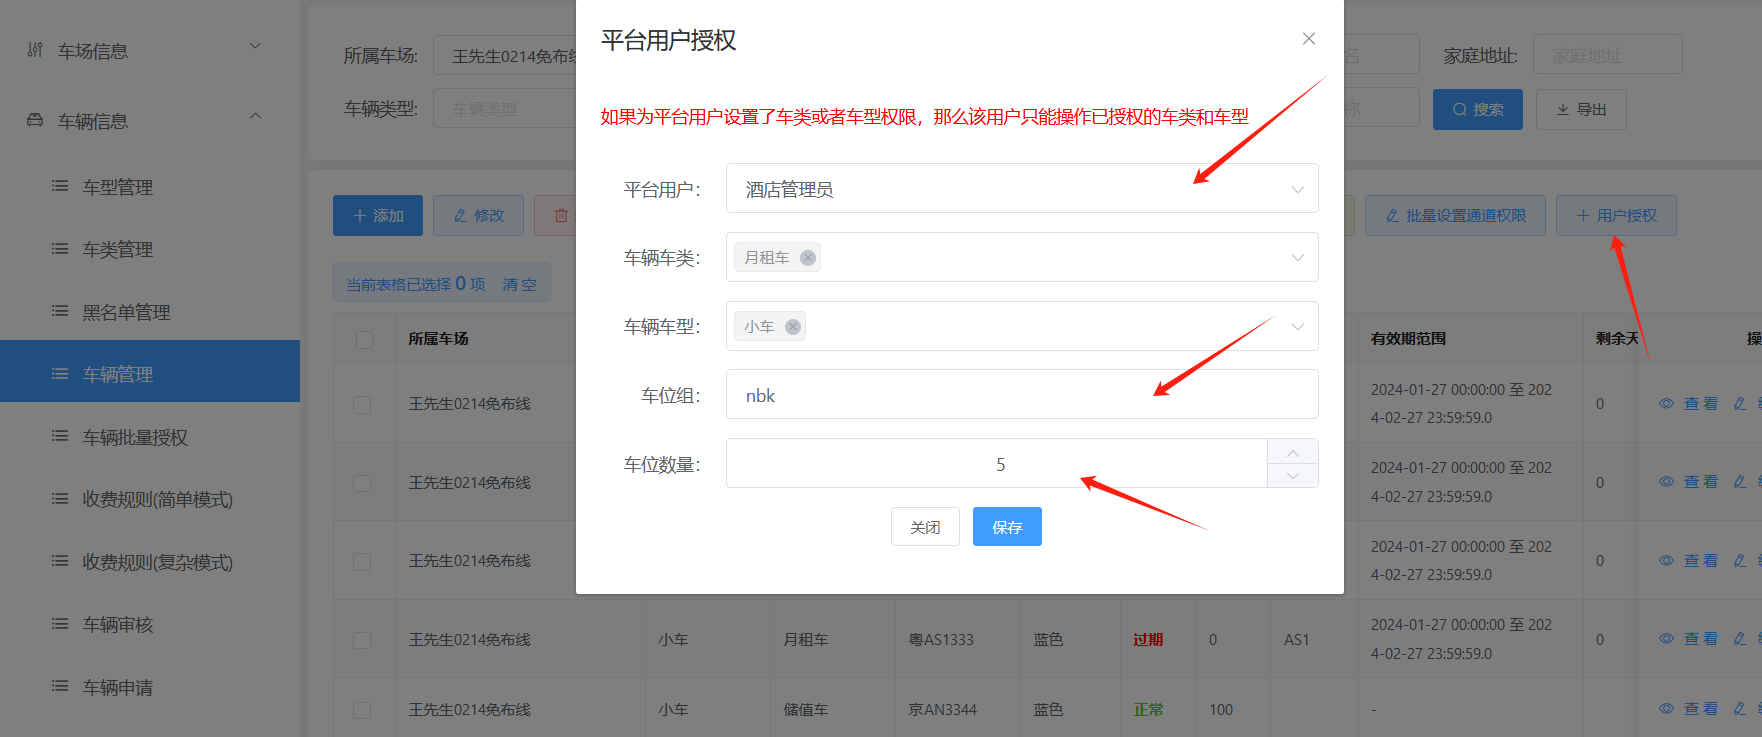
Task: Click 查看 in the first table row
Action: (1689, 403)
